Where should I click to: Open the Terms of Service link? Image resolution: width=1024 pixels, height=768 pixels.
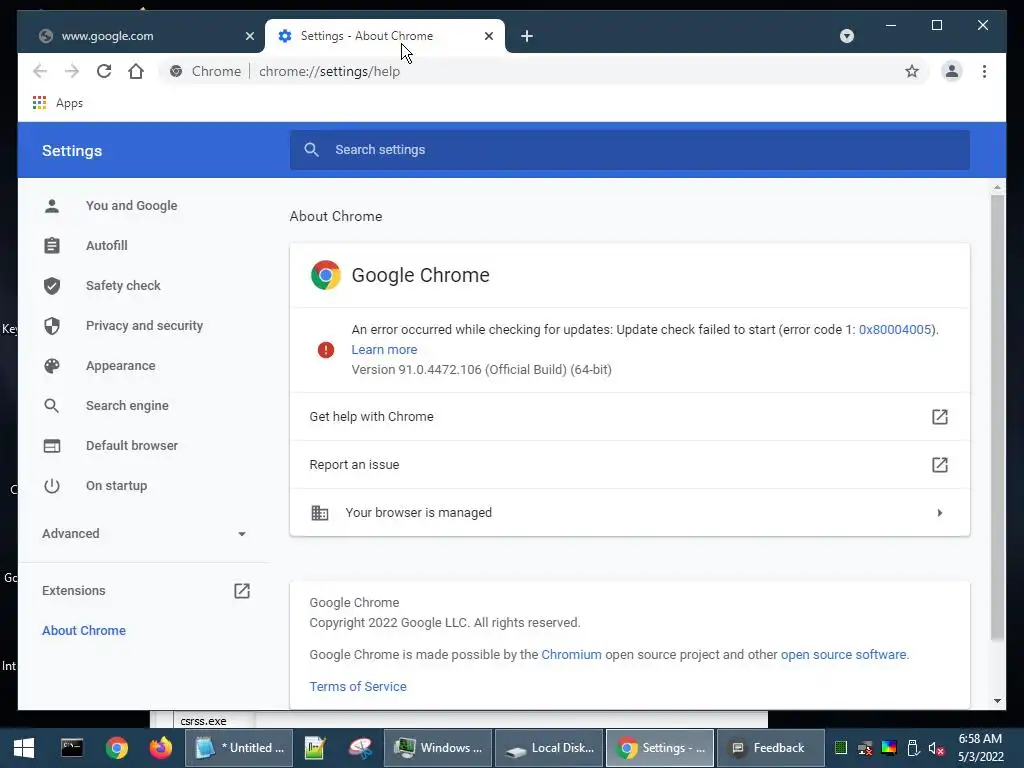pos(358,686)
